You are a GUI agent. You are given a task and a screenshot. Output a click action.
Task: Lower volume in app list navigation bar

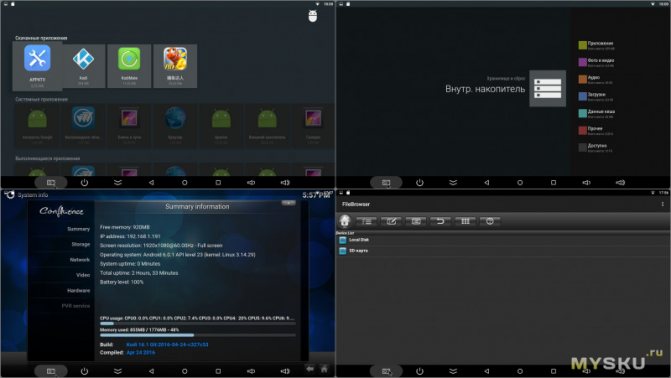(x=251, y=182)
